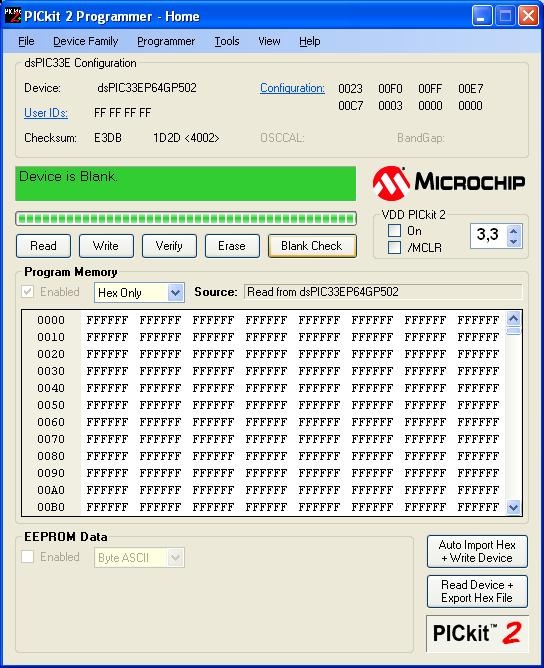544x668 pixels.
Task: Click the Read button
Action: point(43,246)
